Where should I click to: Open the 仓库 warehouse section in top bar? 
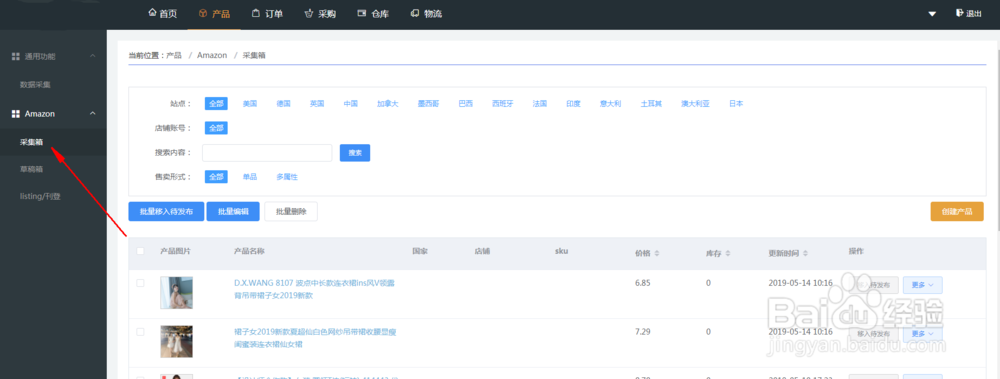click(373, 13)
